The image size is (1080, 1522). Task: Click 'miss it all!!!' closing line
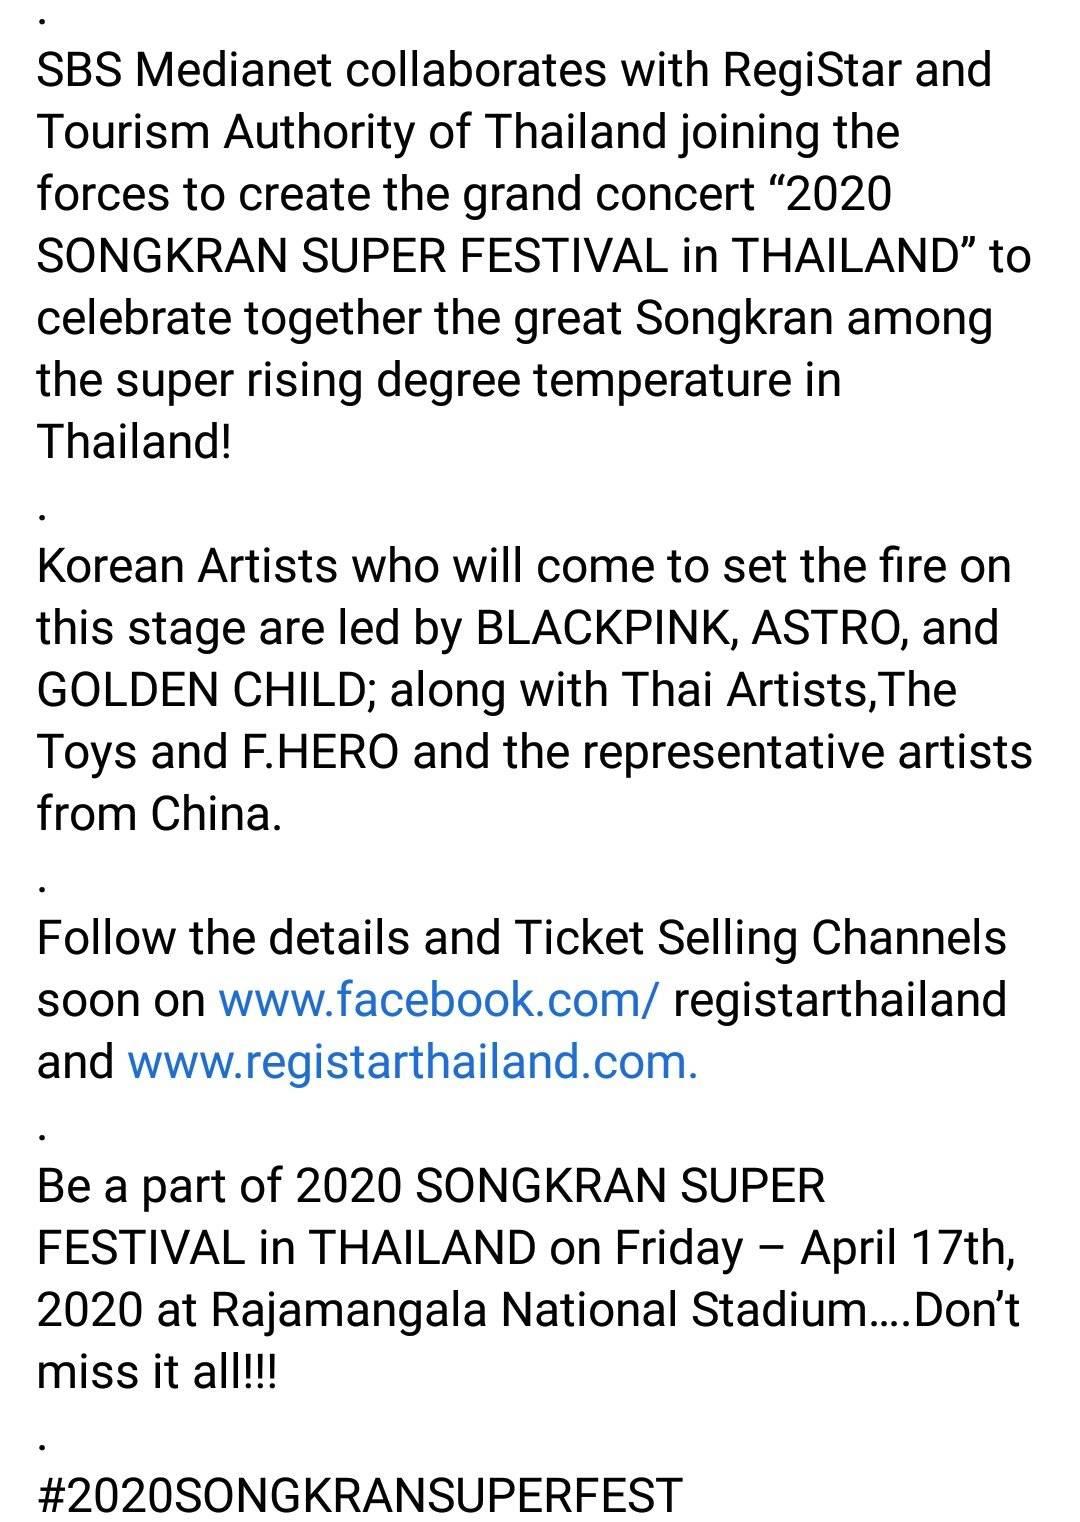pos(157,1371)
